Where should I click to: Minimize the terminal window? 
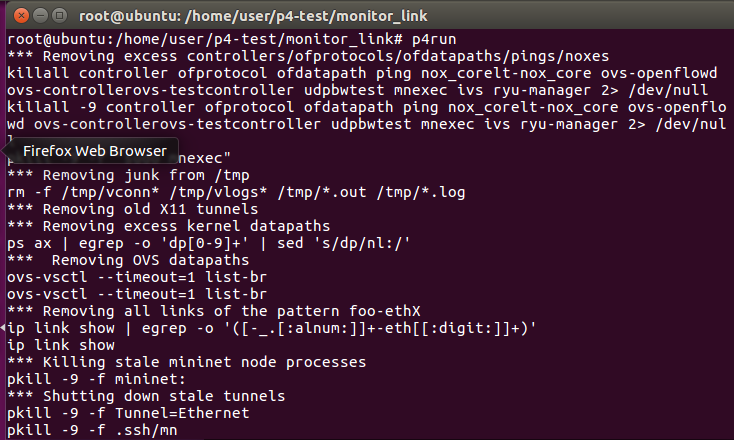tap(41, 16)
